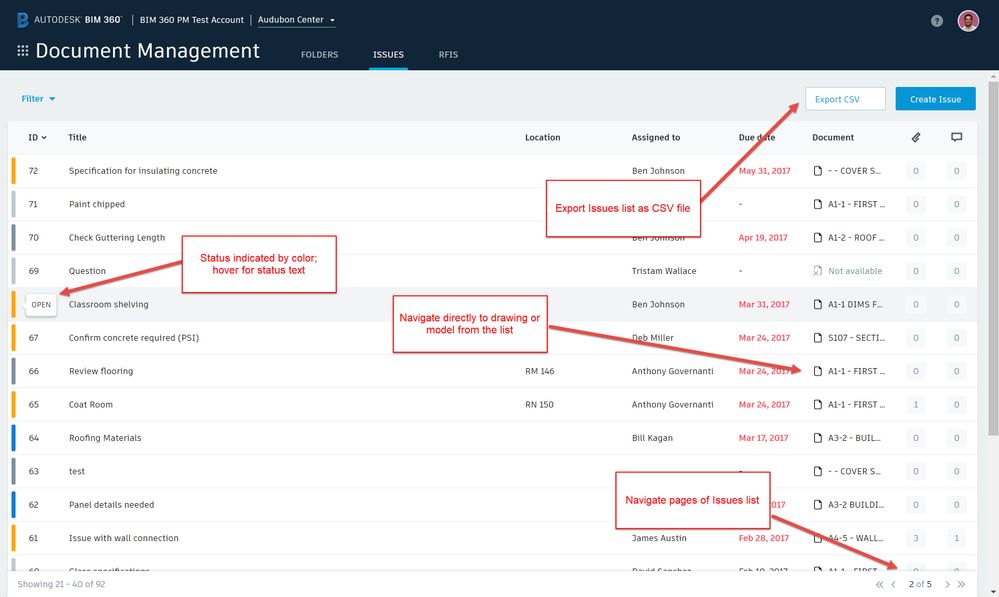The image size is (999, 597).
Task: Click document icon in Specification for insulating concrete row
Action: coord(817,171)
